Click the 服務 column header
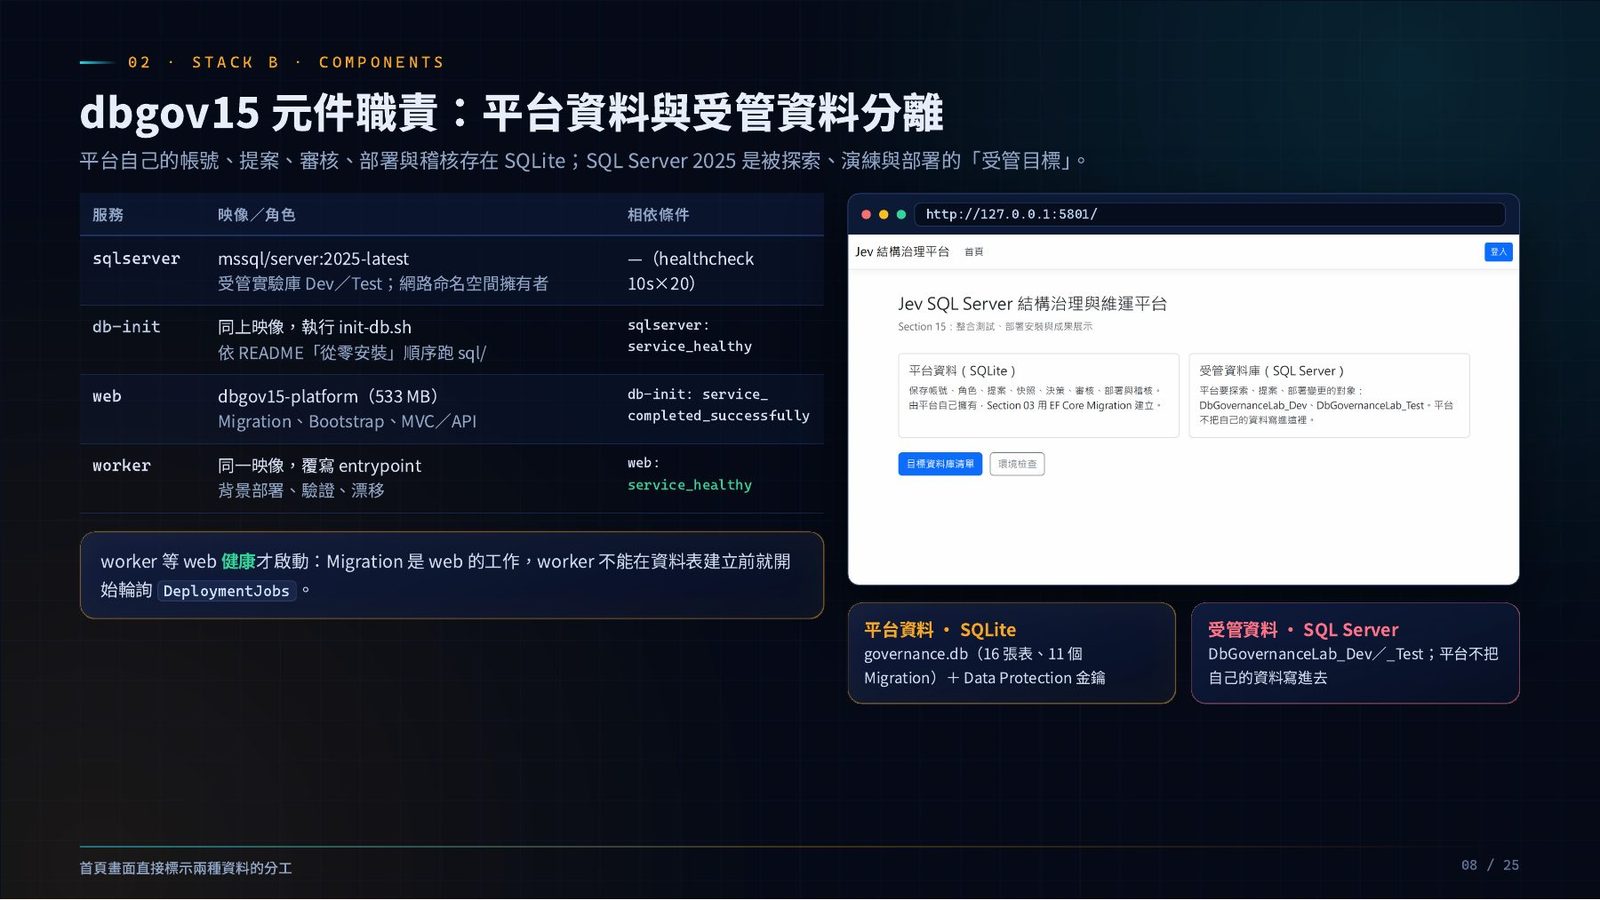The width and height of the screenshot is (1600, 900). coord(108,215)
